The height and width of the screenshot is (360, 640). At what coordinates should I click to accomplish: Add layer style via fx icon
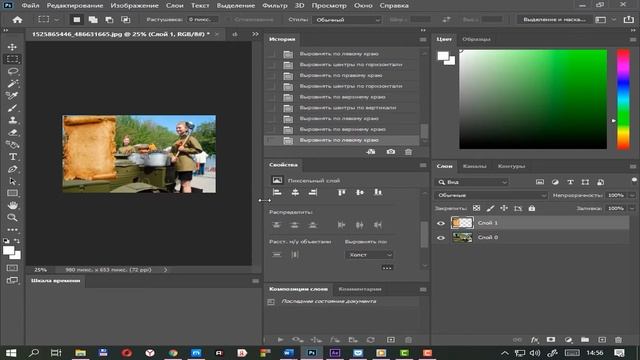point(534,340)
